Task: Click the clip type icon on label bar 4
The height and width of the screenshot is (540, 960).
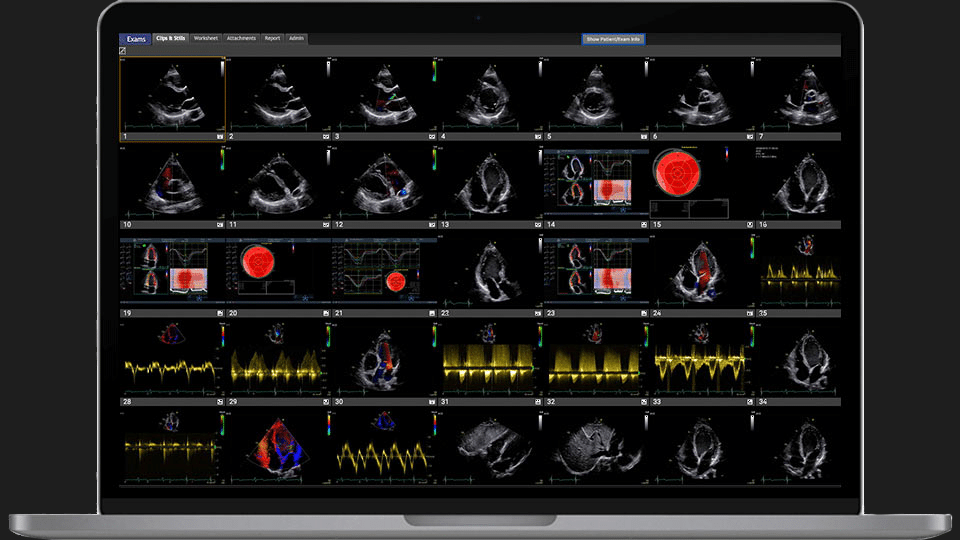Action: [x=538, y=137]
